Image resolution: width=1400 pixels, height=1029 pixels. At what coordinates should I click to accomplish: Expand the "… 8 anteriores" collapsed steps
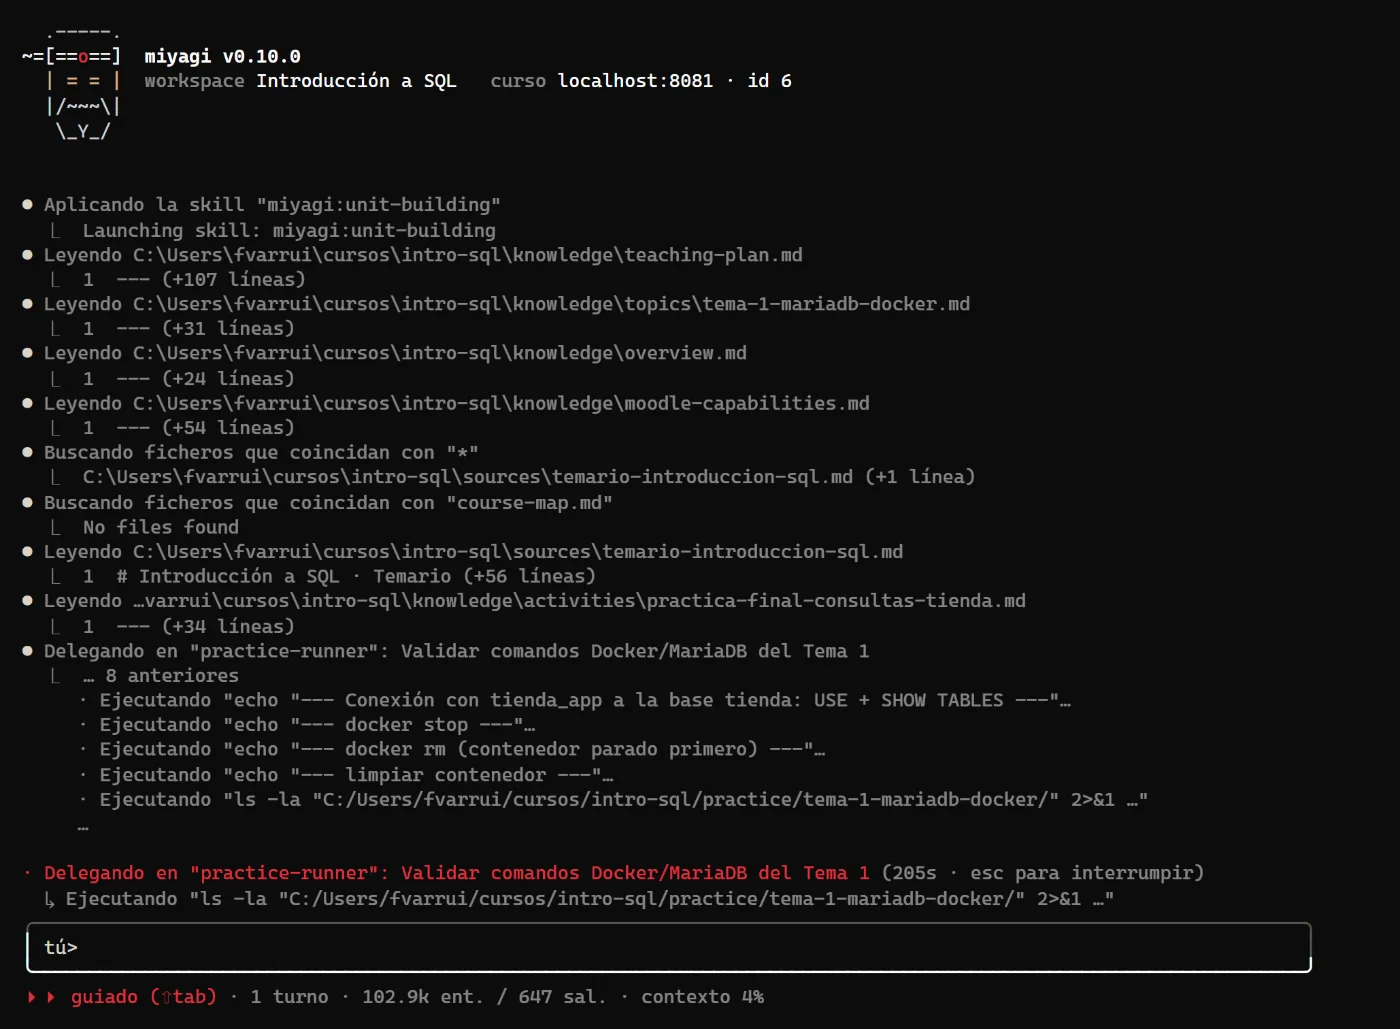(x=161, y=676)
